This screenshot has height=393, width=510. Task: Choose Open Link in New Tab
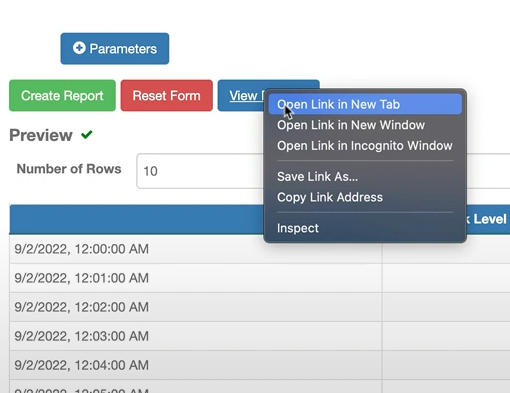point(365,104)
